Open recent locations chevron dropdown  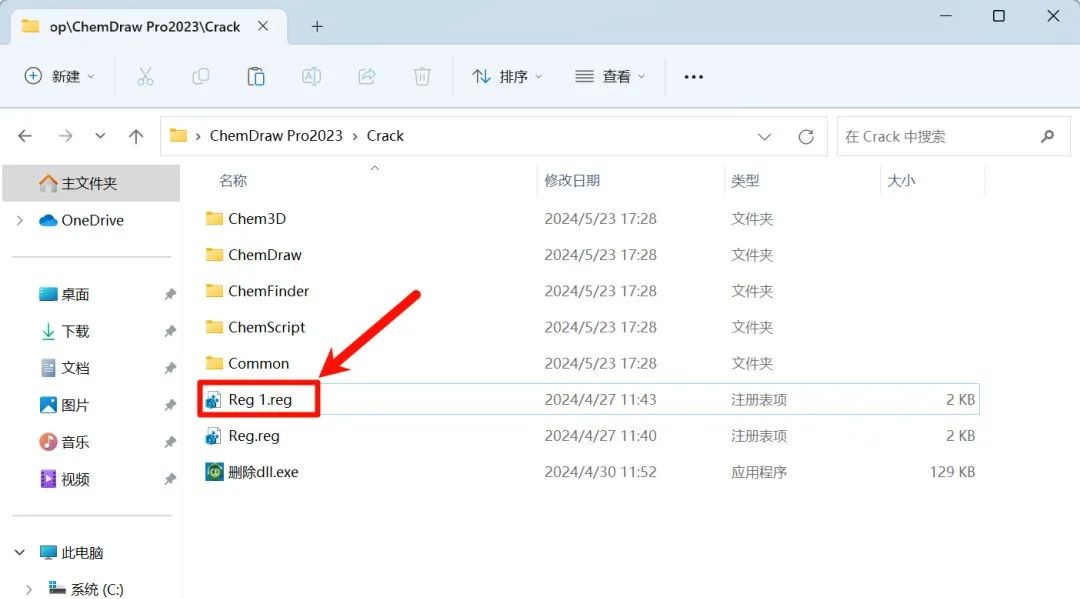coord(101,136)
